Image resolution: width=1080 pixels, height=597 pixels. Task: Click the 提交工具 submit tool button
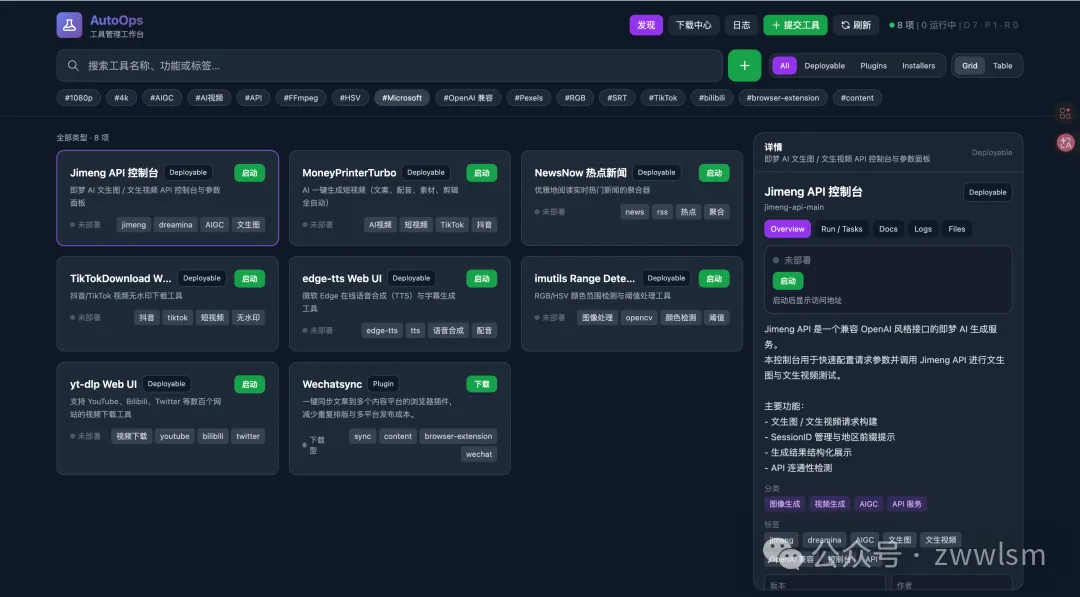click(x=795, y=24)
